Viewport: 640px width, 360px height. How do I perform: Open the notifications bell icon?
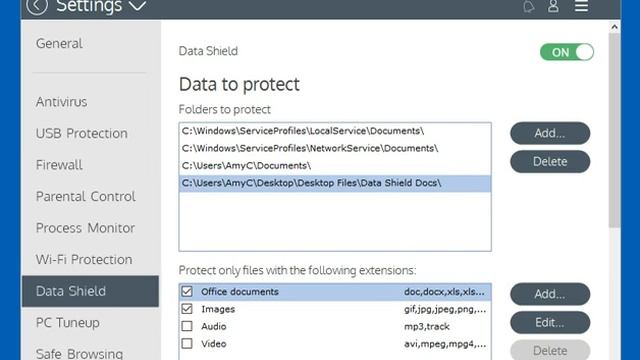pos(529,6)
